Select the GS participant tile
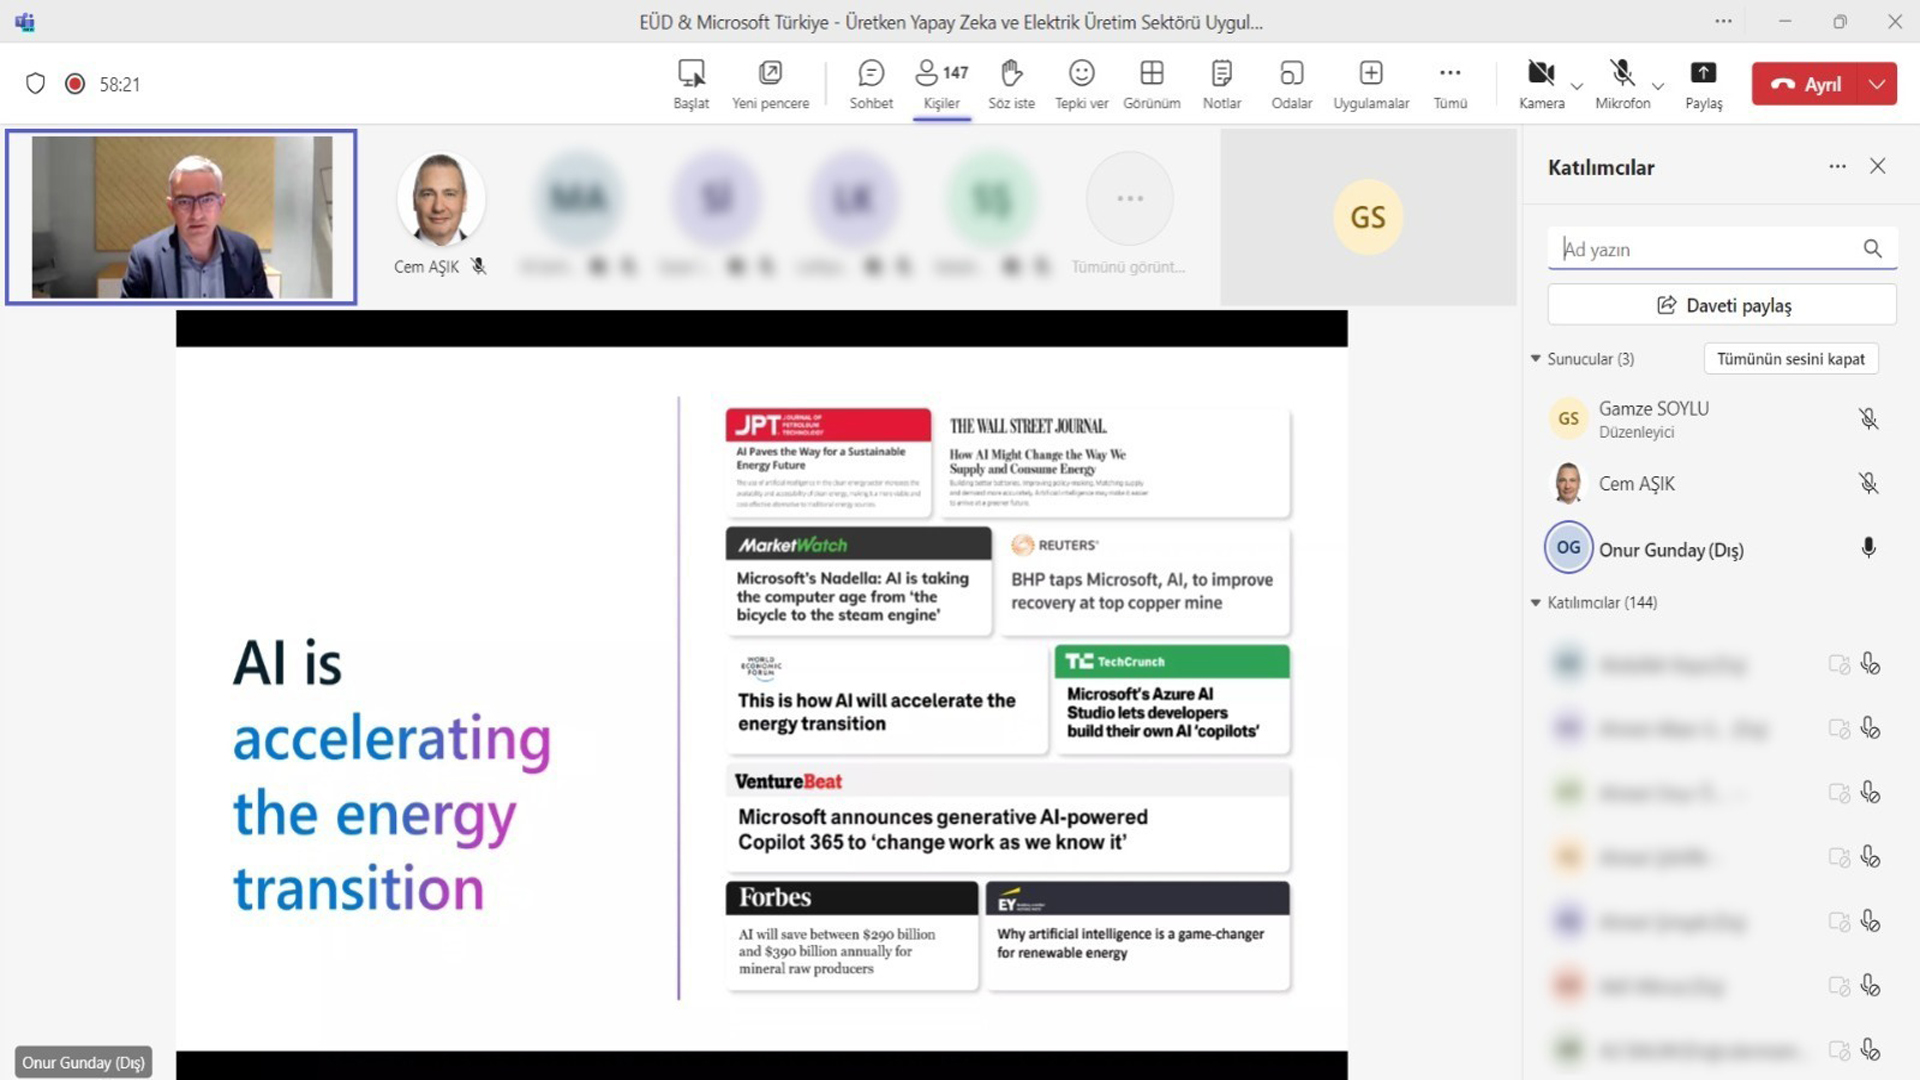 pos(1368,217)
